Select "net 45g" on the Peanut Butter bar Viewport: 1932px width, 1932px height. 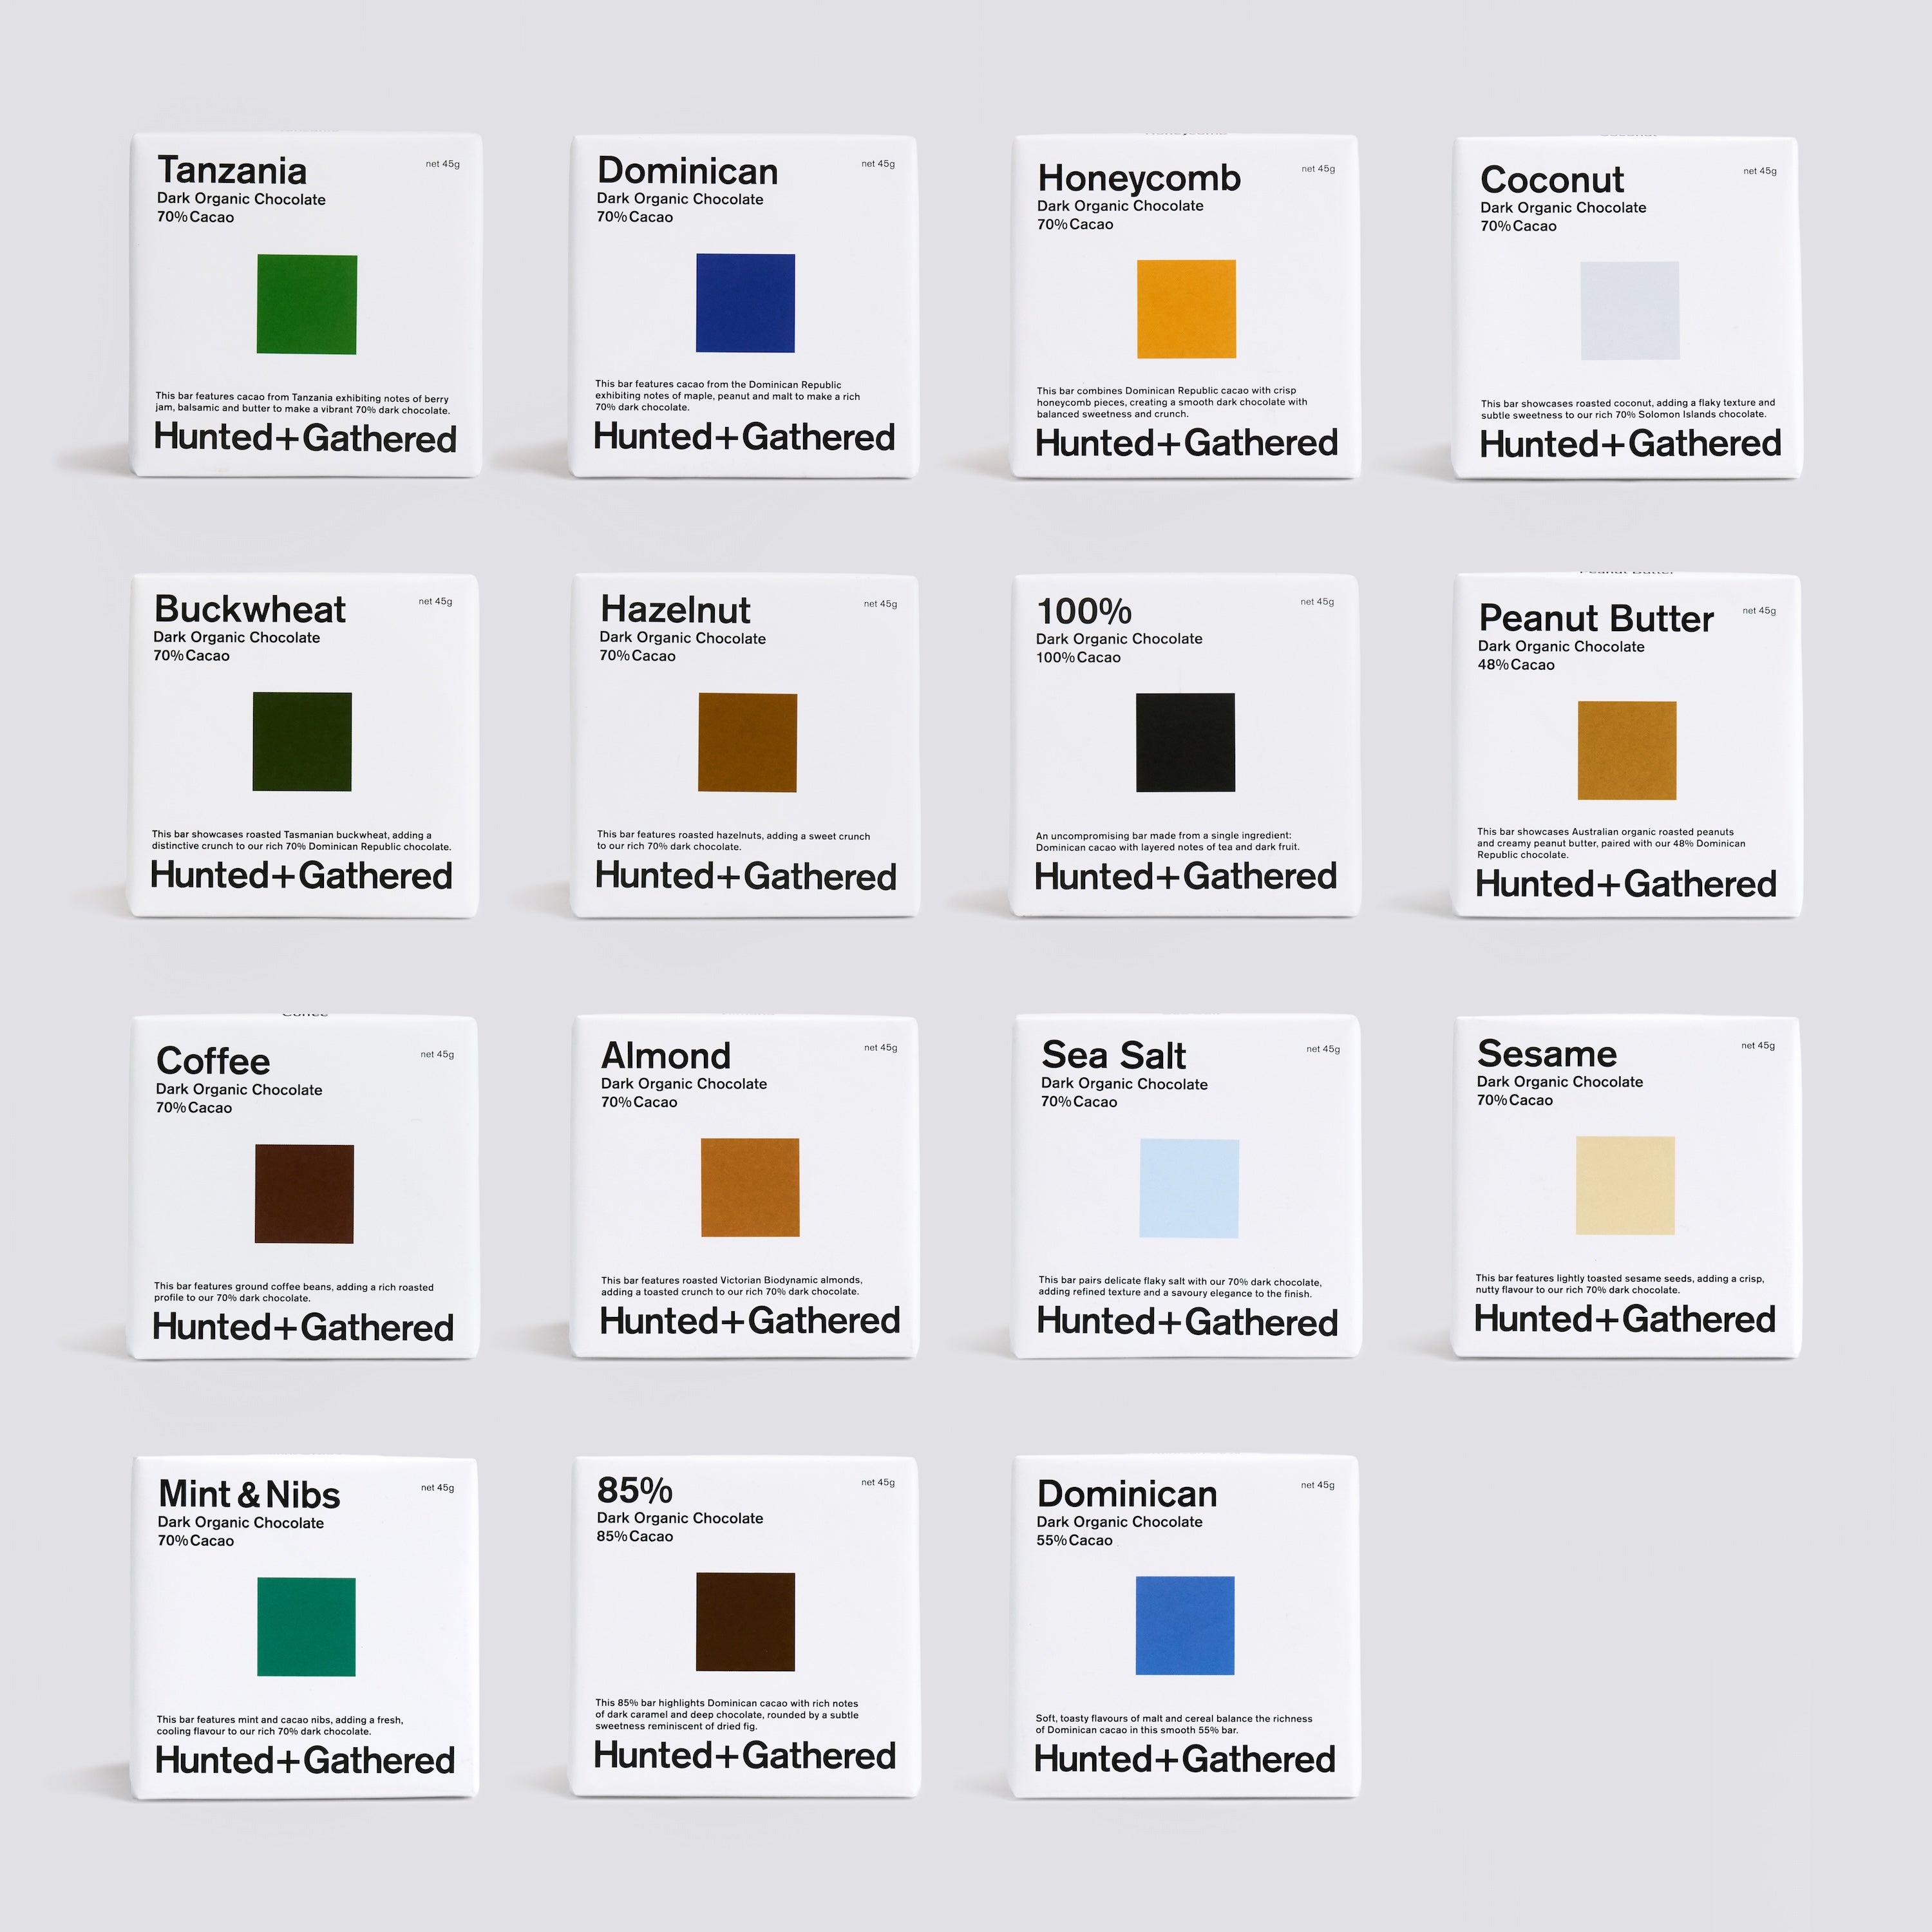(x=1759, y=611)
